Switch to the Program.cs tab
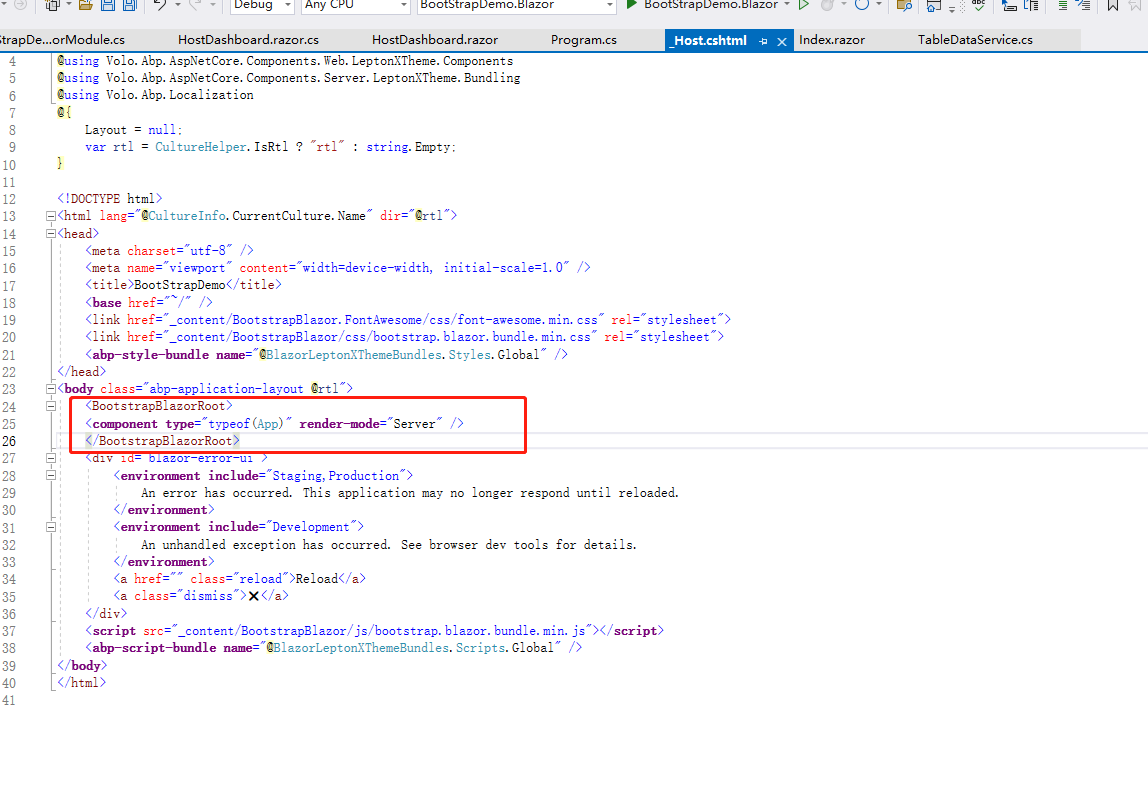This screenshot has width=1148, height=785. (583, 40)
